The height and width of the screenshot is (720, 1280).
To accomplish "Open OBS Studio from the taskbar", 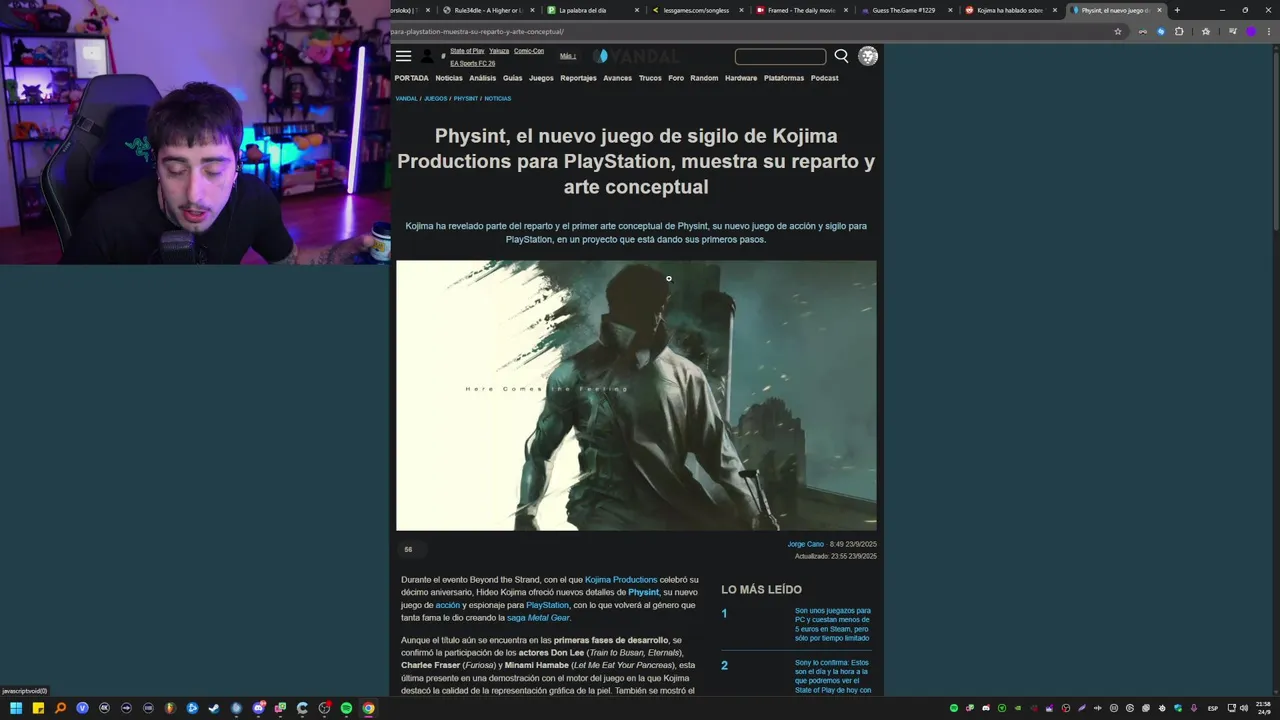I will 324,708.
